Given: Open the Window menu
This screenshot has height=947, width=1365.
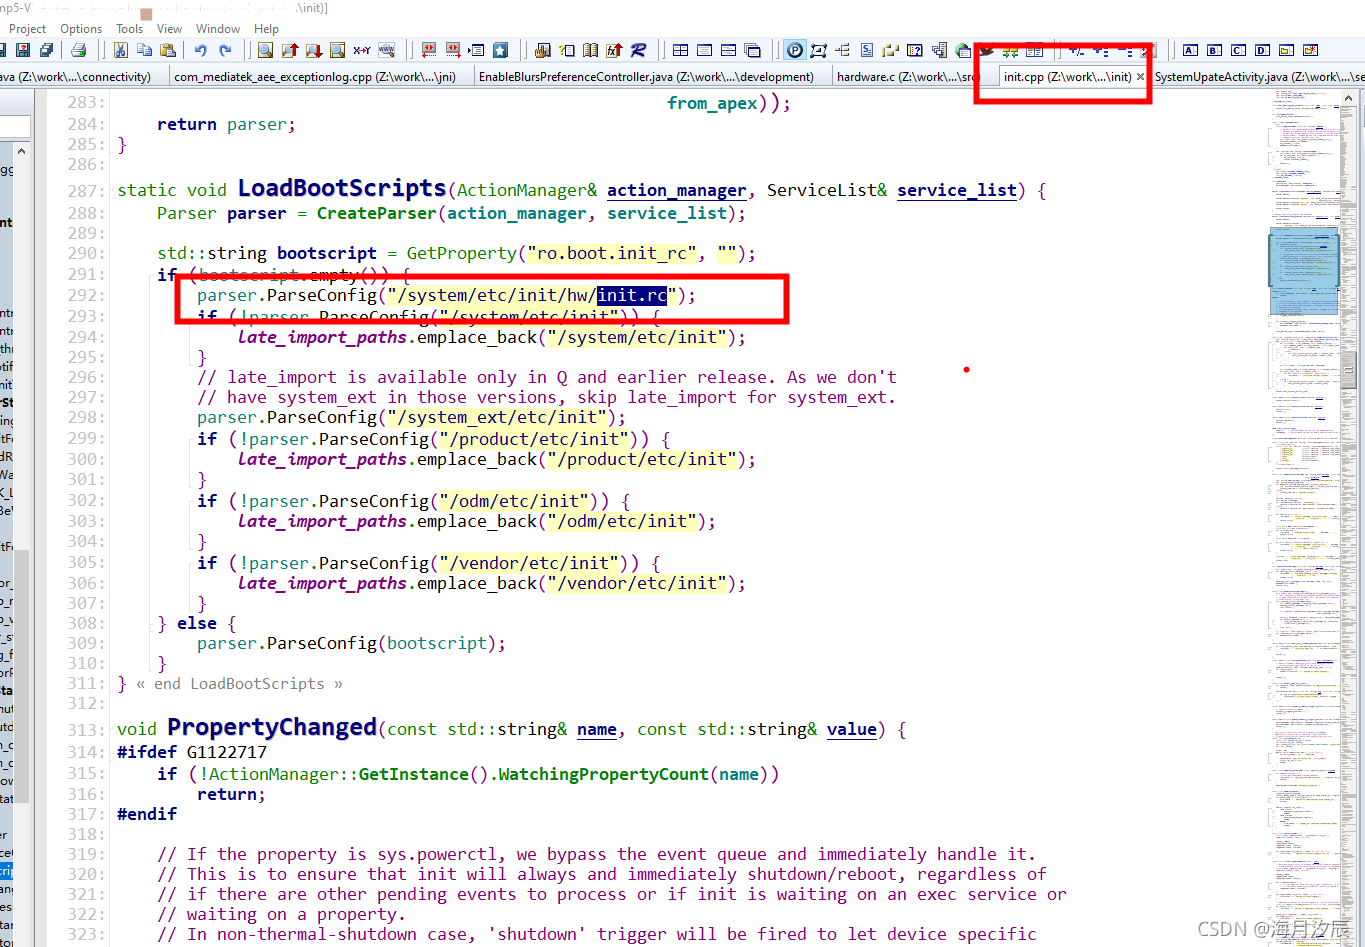Looking at the screenshot, I should tap(218, 29).
